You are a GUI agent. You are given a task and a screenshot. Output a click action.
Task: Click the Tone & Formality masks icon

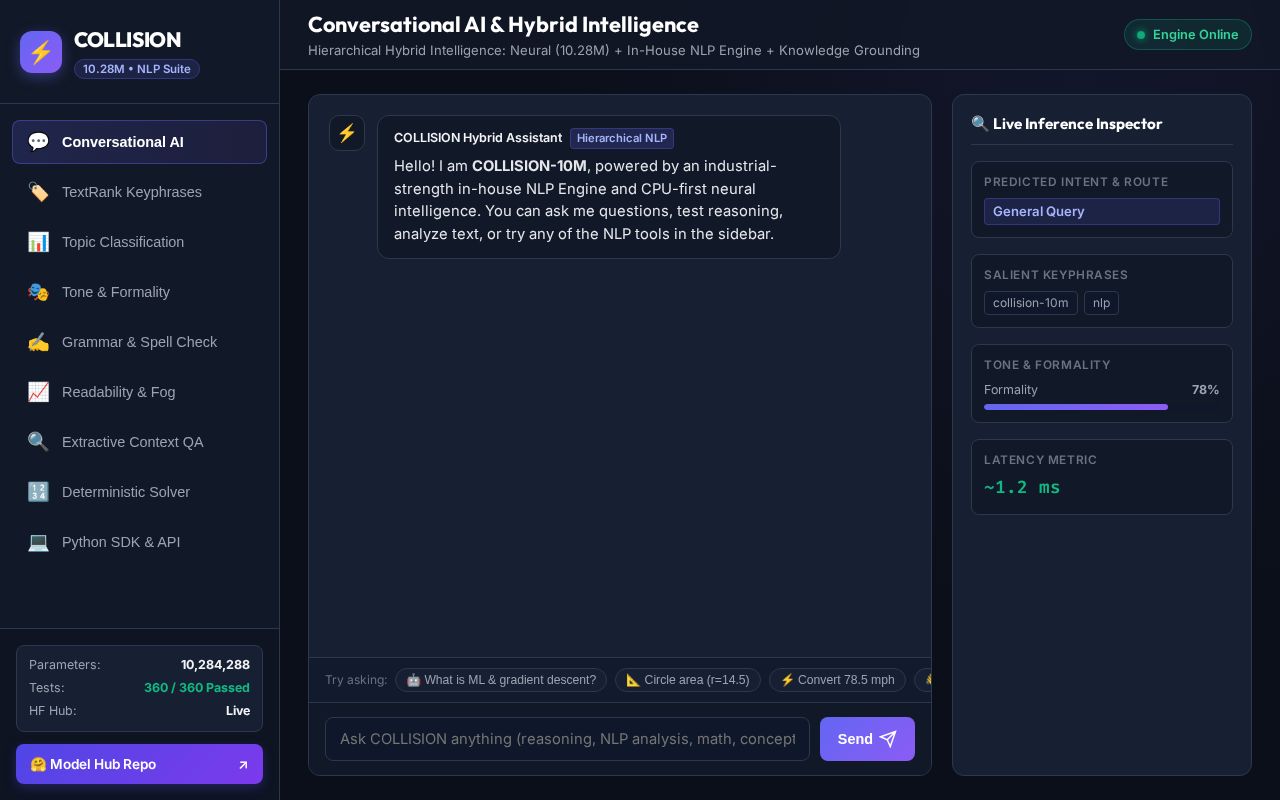38,292
